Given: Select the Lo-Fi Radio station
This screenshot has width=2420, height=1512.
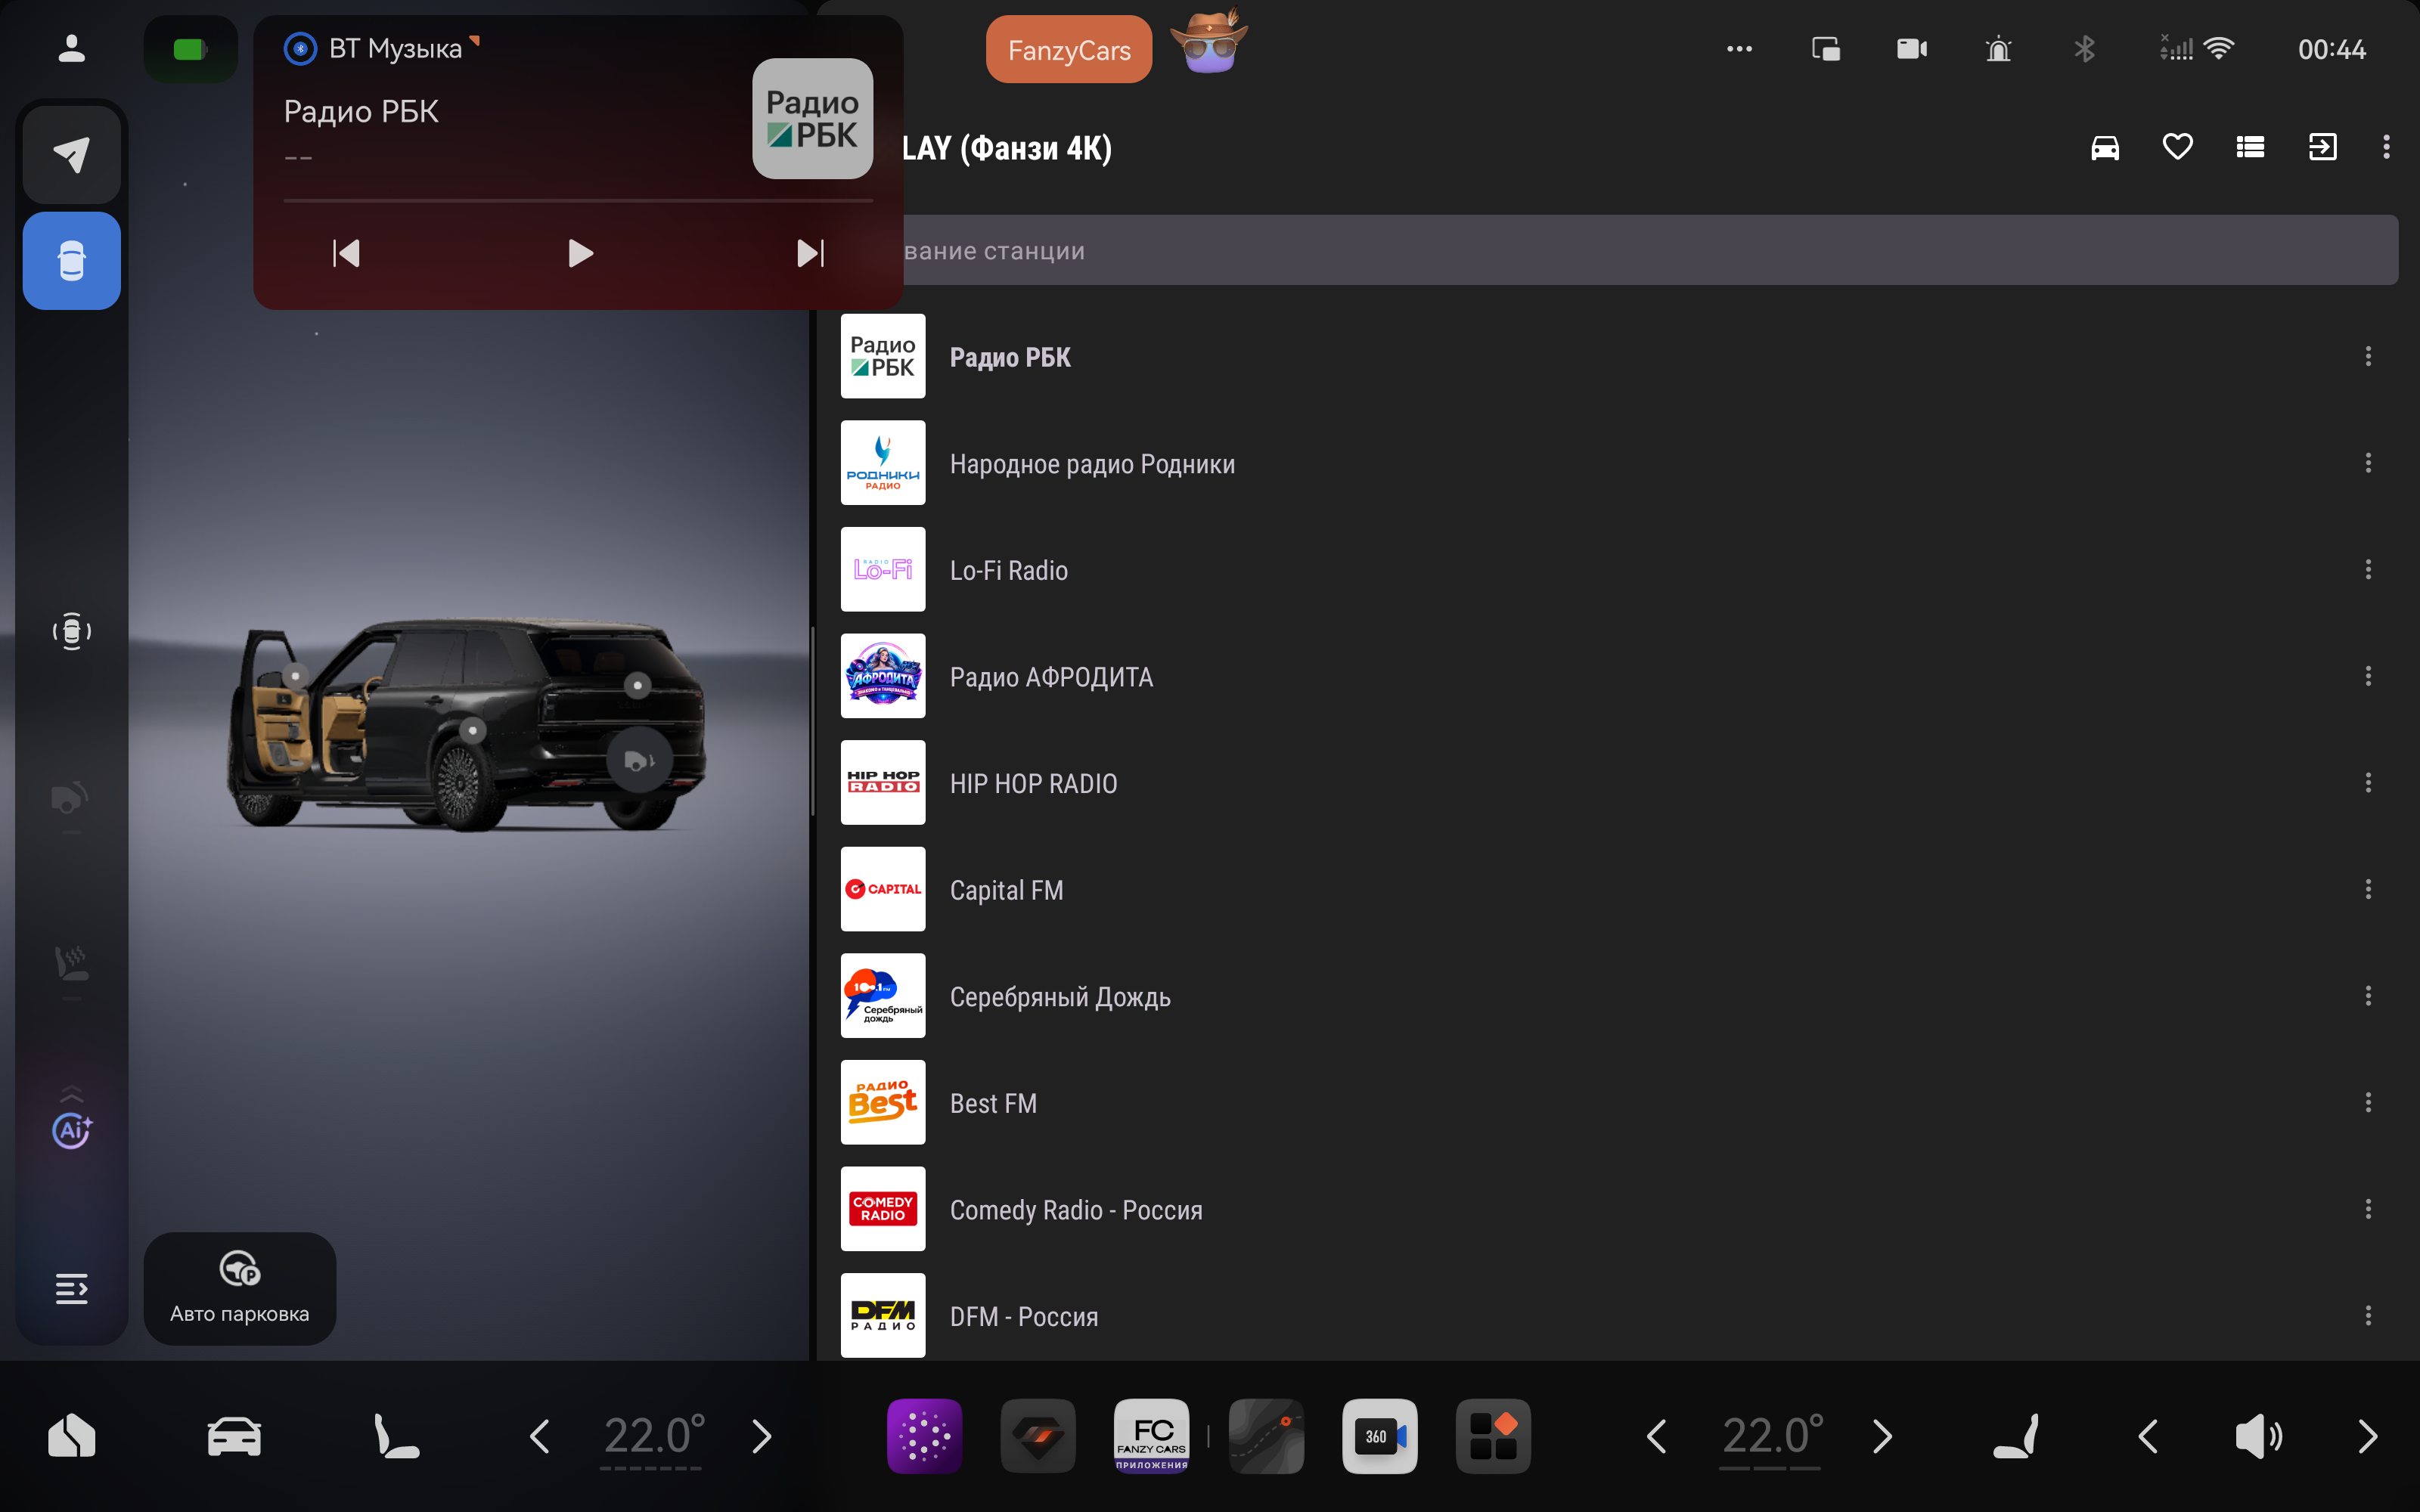Looking at the screenshot, I should (1618, 570).
